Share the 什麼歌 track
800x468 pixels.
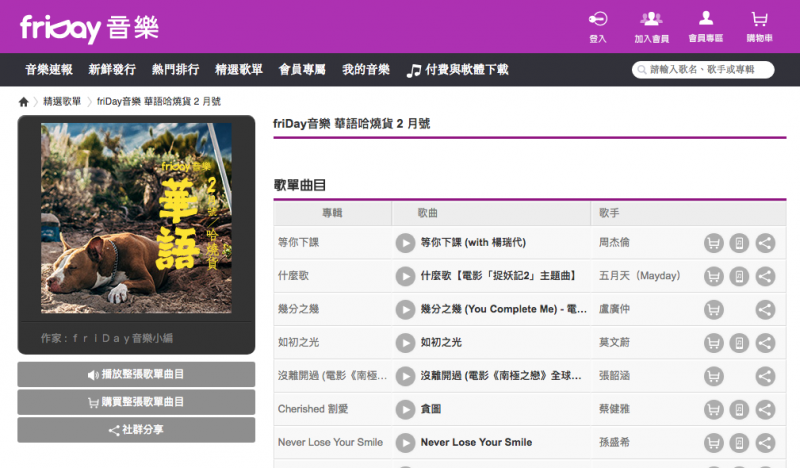click(x=765, y=276)
